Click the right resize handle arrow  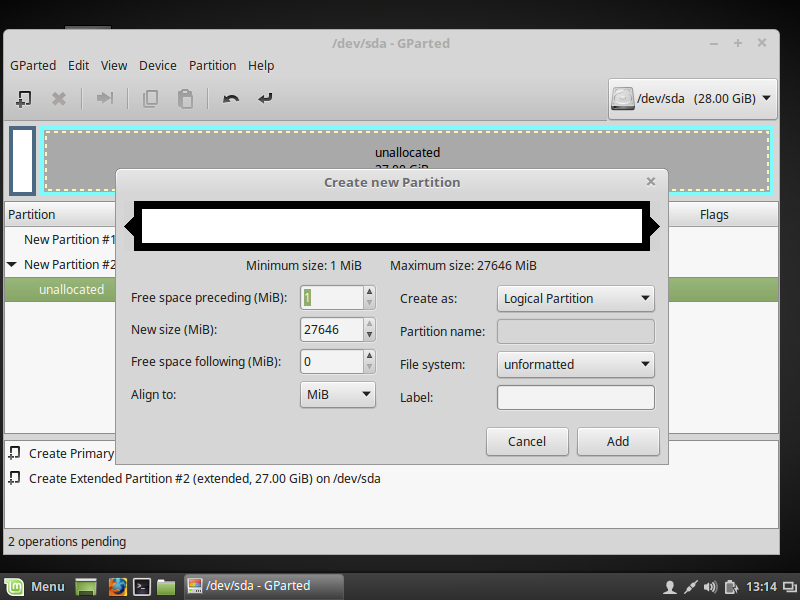pyautogui.click(x=655, y=227)
